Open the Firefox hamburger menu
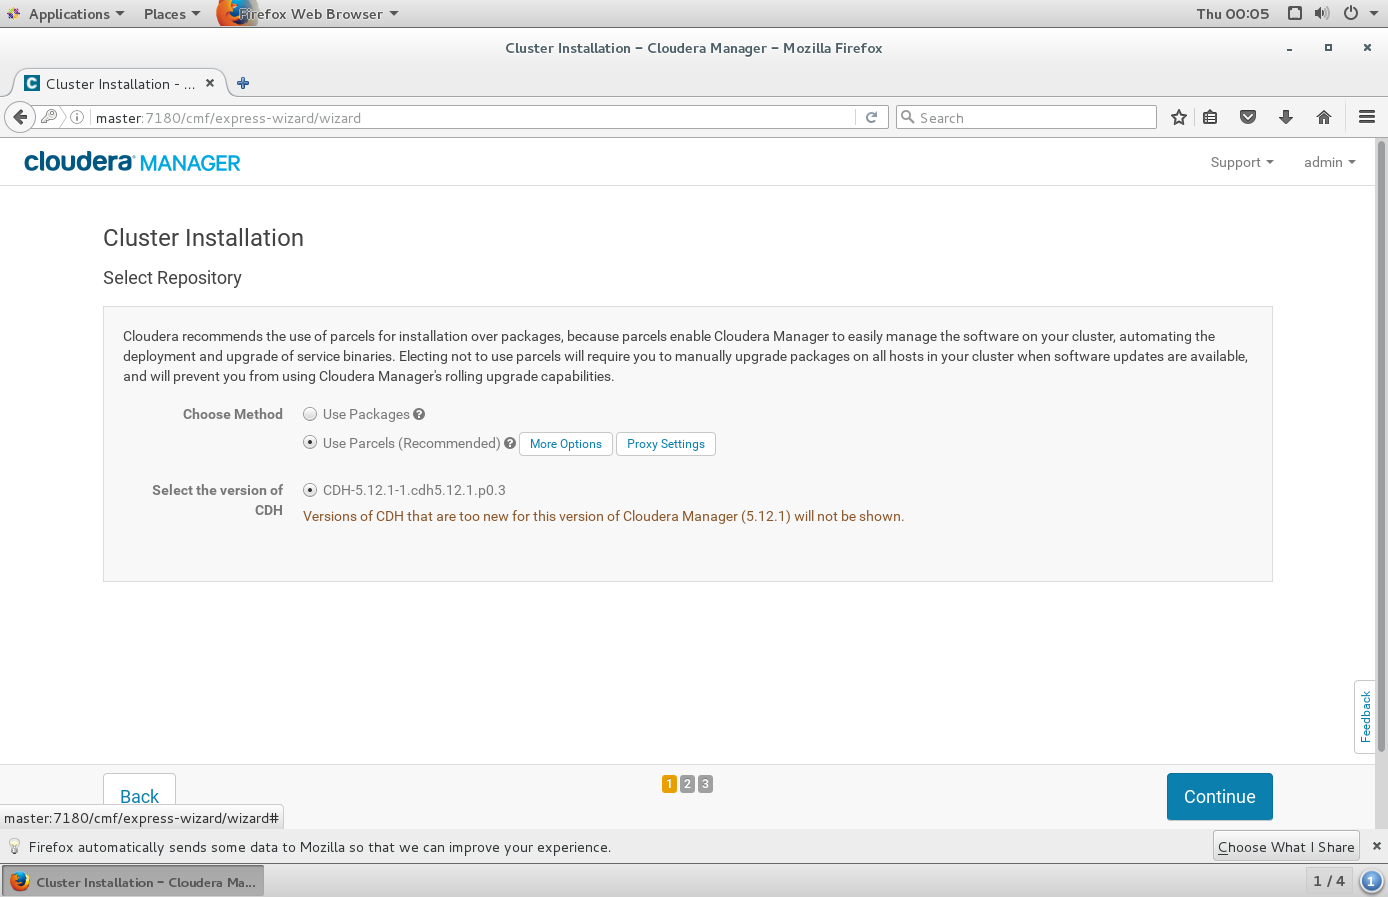1388x897 pixels. [1367, 117]
